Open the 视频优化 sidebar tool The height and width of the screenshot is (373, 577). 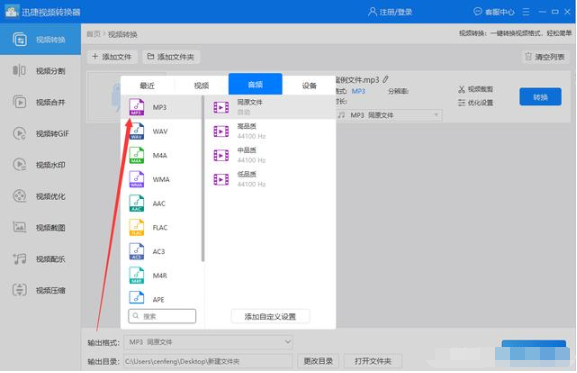40,196
